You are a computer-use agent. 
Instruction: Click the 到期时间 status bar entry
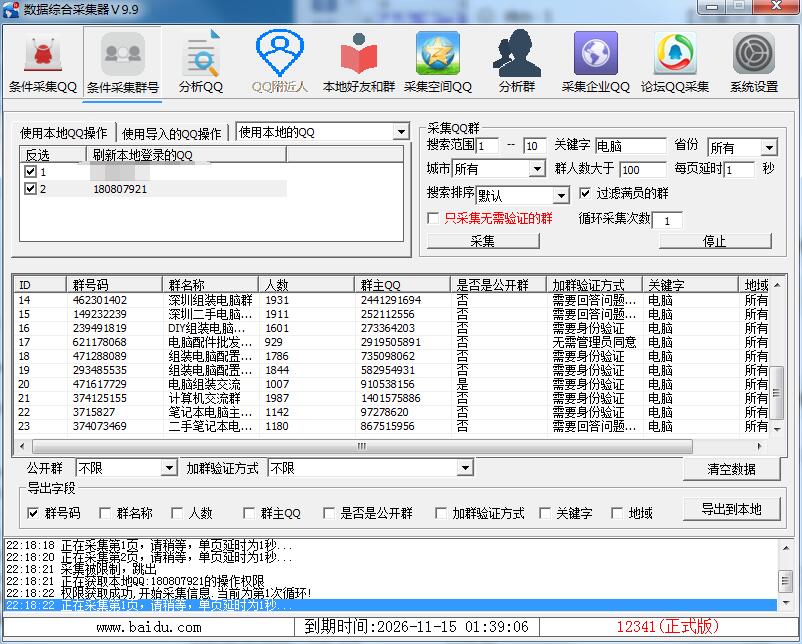coord(416,627)
